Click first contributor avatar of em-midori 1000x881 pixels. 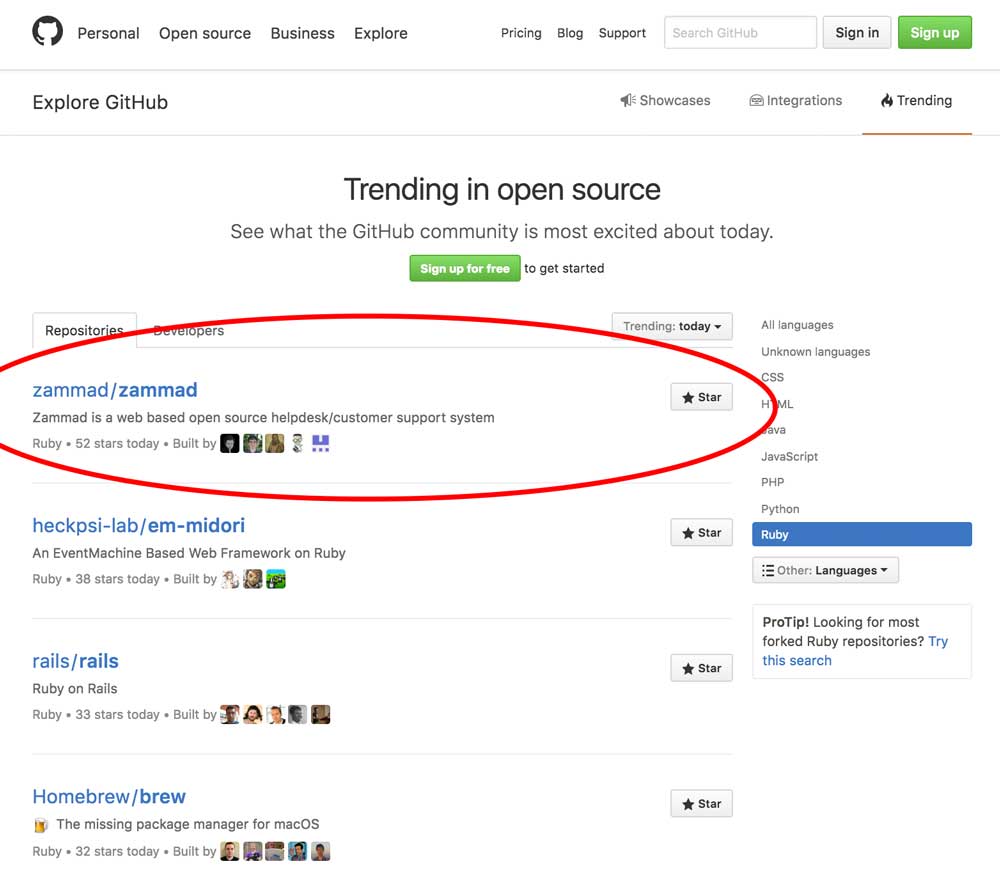tap(230, 579)
